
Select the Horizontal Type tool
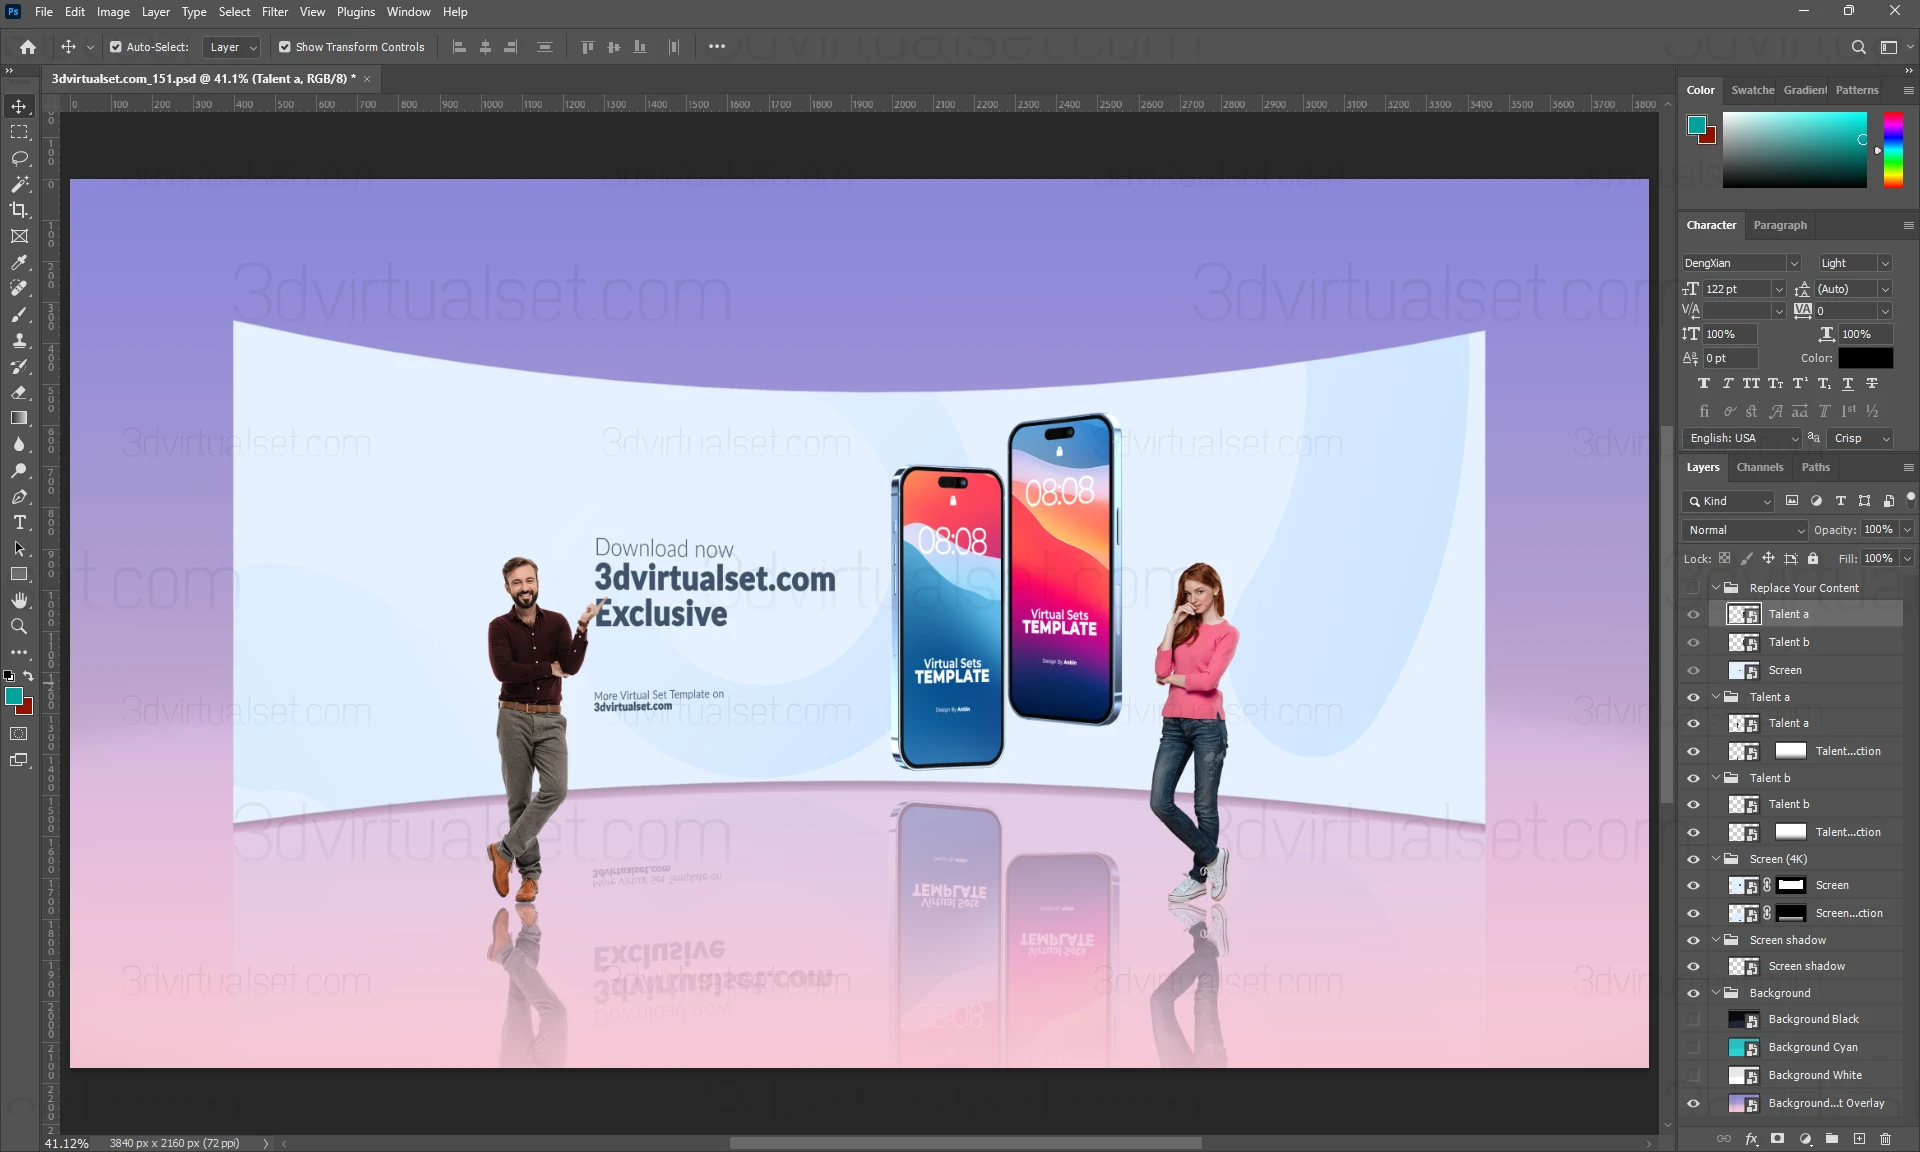click(19, 522)
